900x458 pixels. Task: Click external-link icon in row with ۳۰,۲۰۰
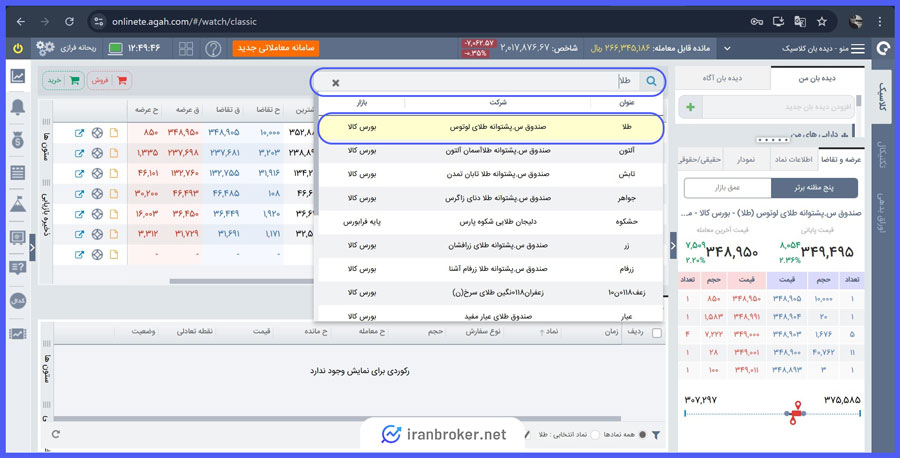(x=79, y=194)
